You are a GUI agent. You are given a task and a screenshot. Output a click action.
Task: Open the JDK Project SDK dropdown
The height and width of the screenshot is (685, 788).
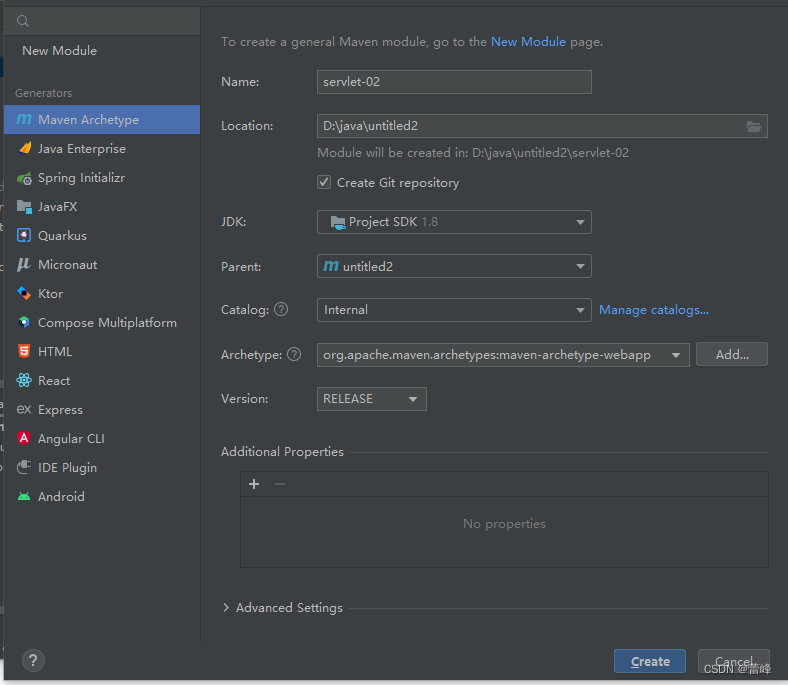pos(454,222)
